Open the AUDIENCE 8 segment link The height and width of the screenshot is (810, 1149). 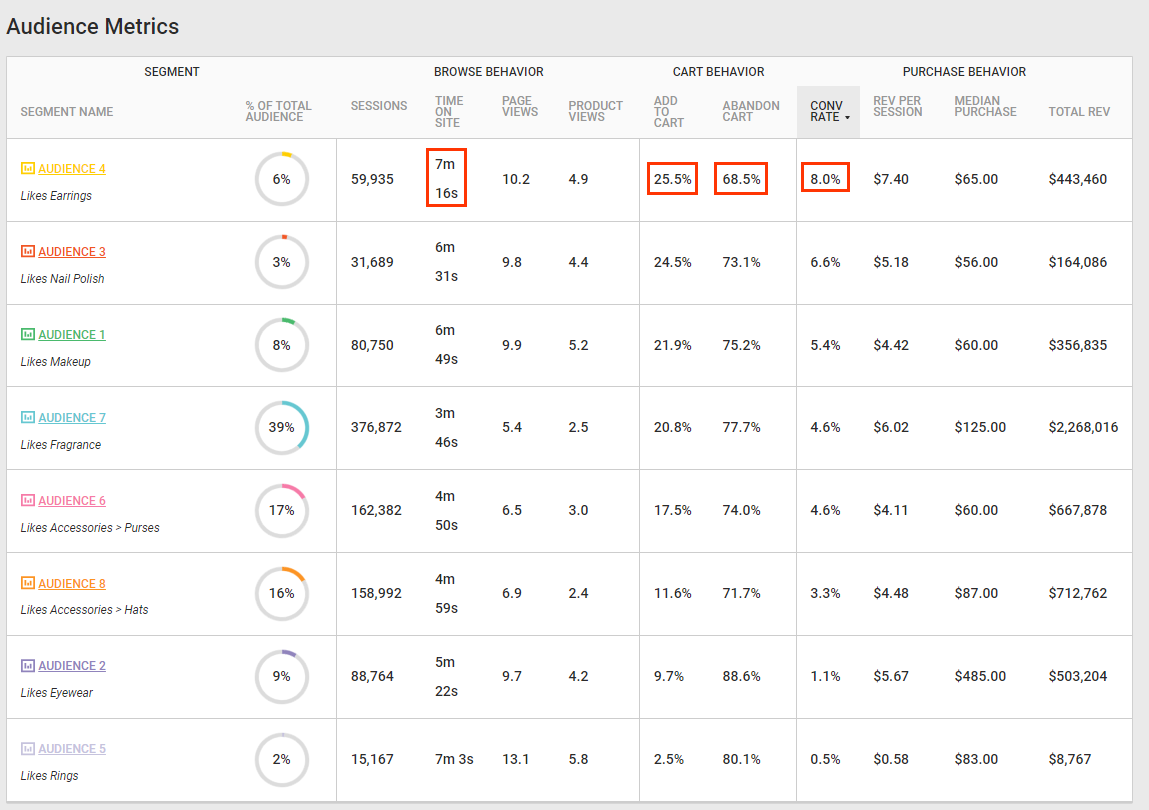72,583
